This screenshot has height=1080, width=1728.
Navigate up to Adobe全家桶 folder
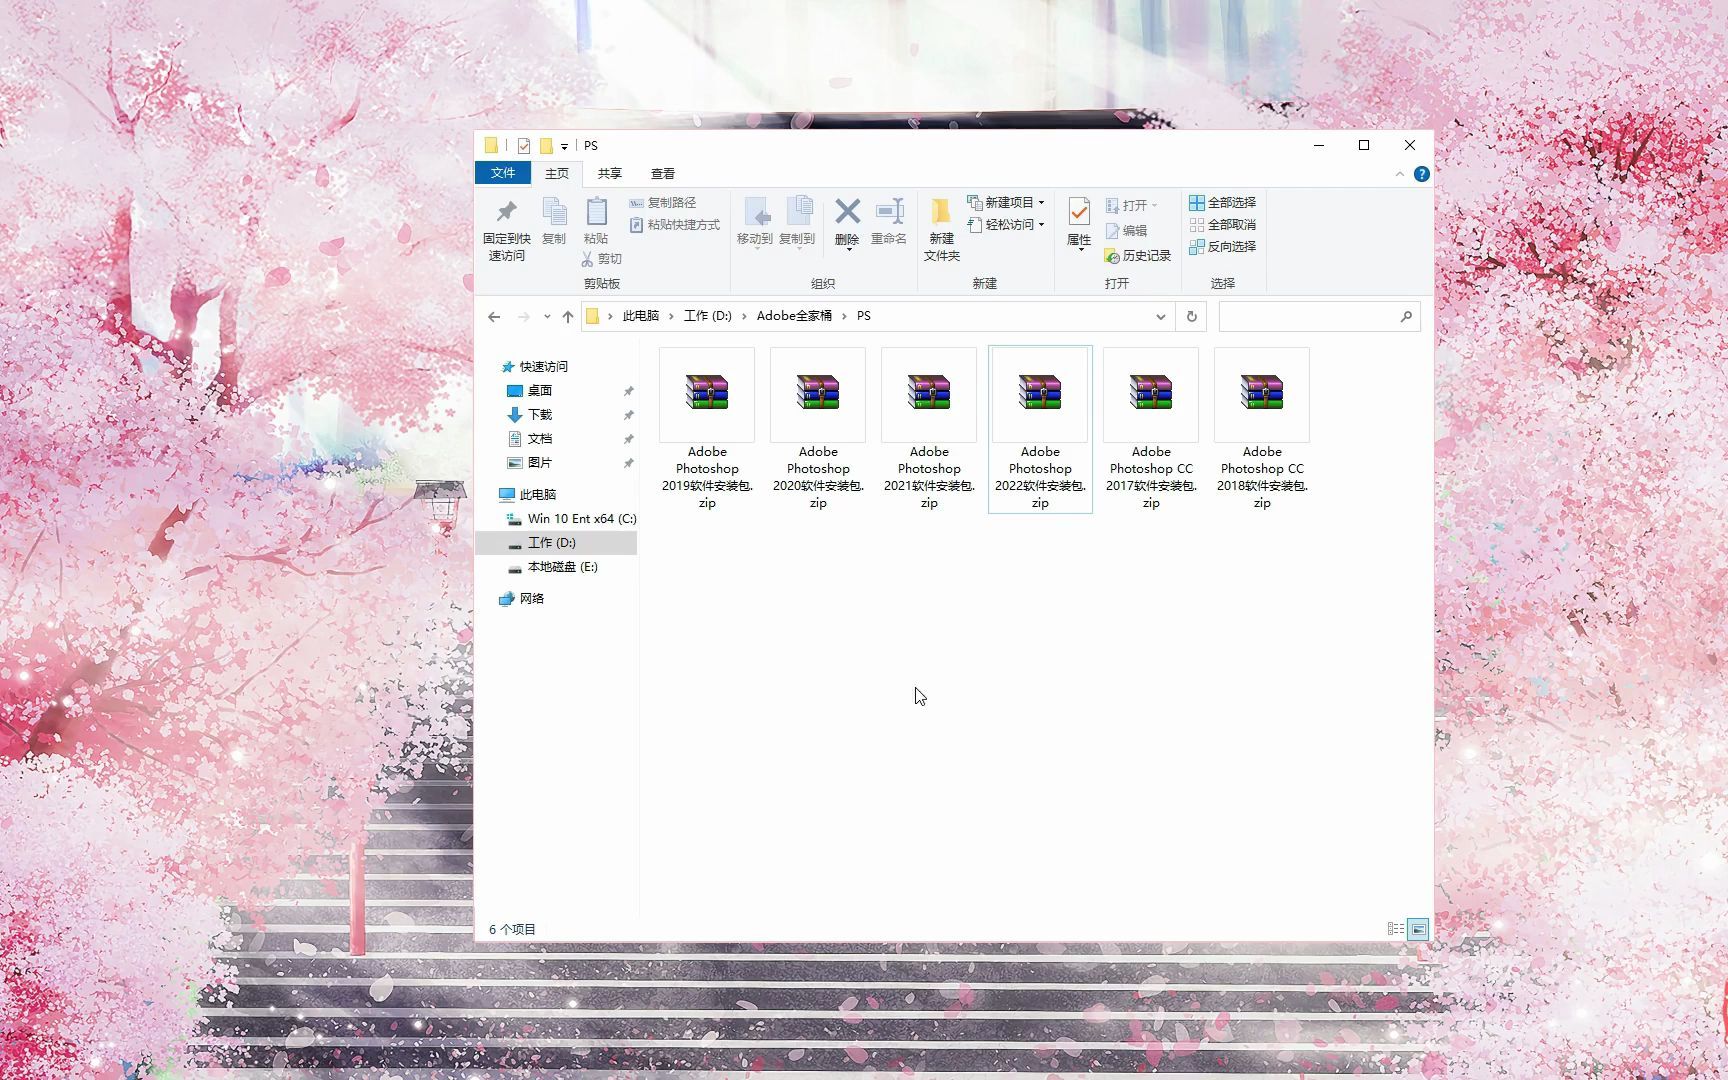(795, 315)
